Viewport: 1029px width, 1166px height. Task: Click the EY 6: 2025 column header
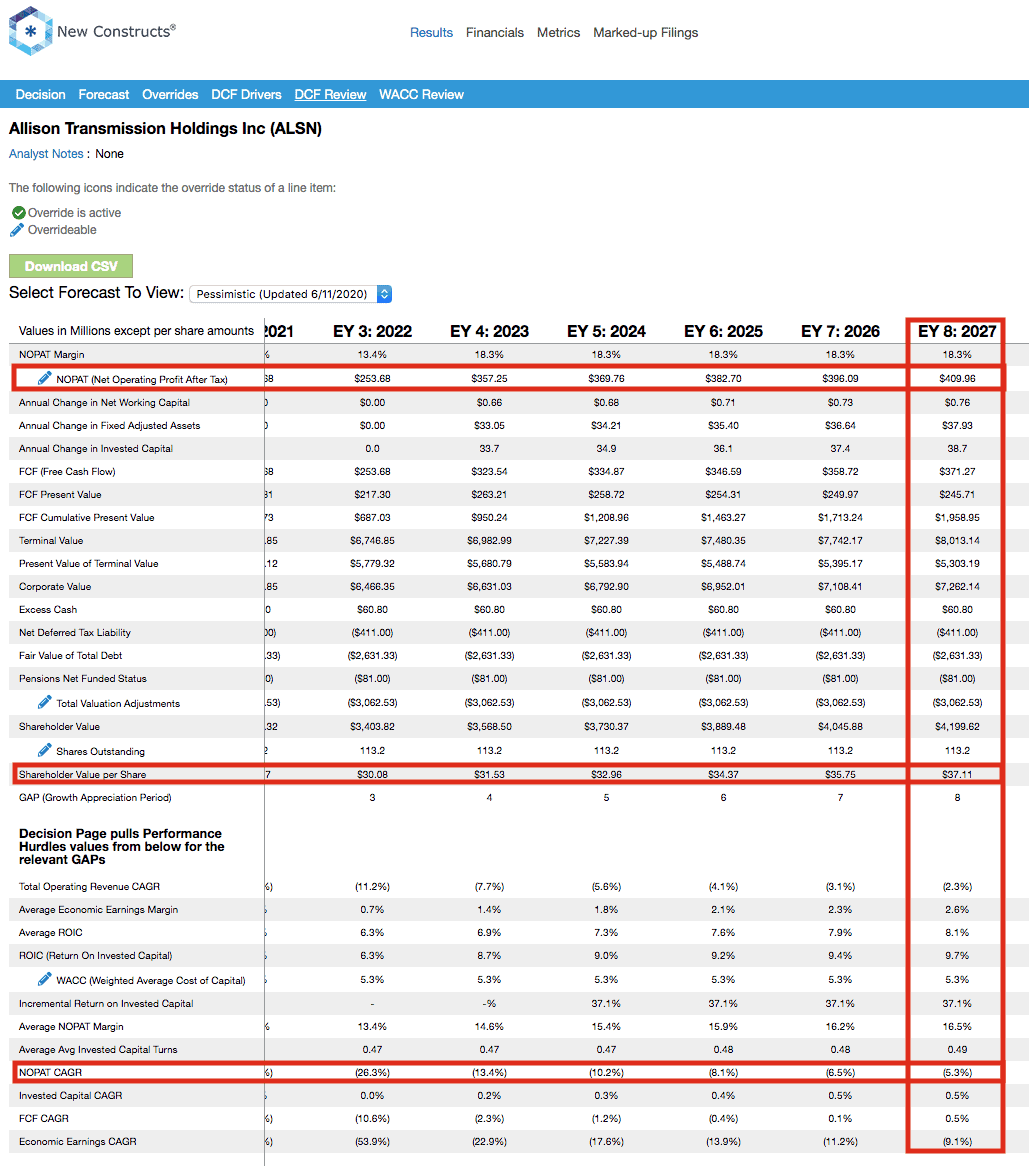723,332
